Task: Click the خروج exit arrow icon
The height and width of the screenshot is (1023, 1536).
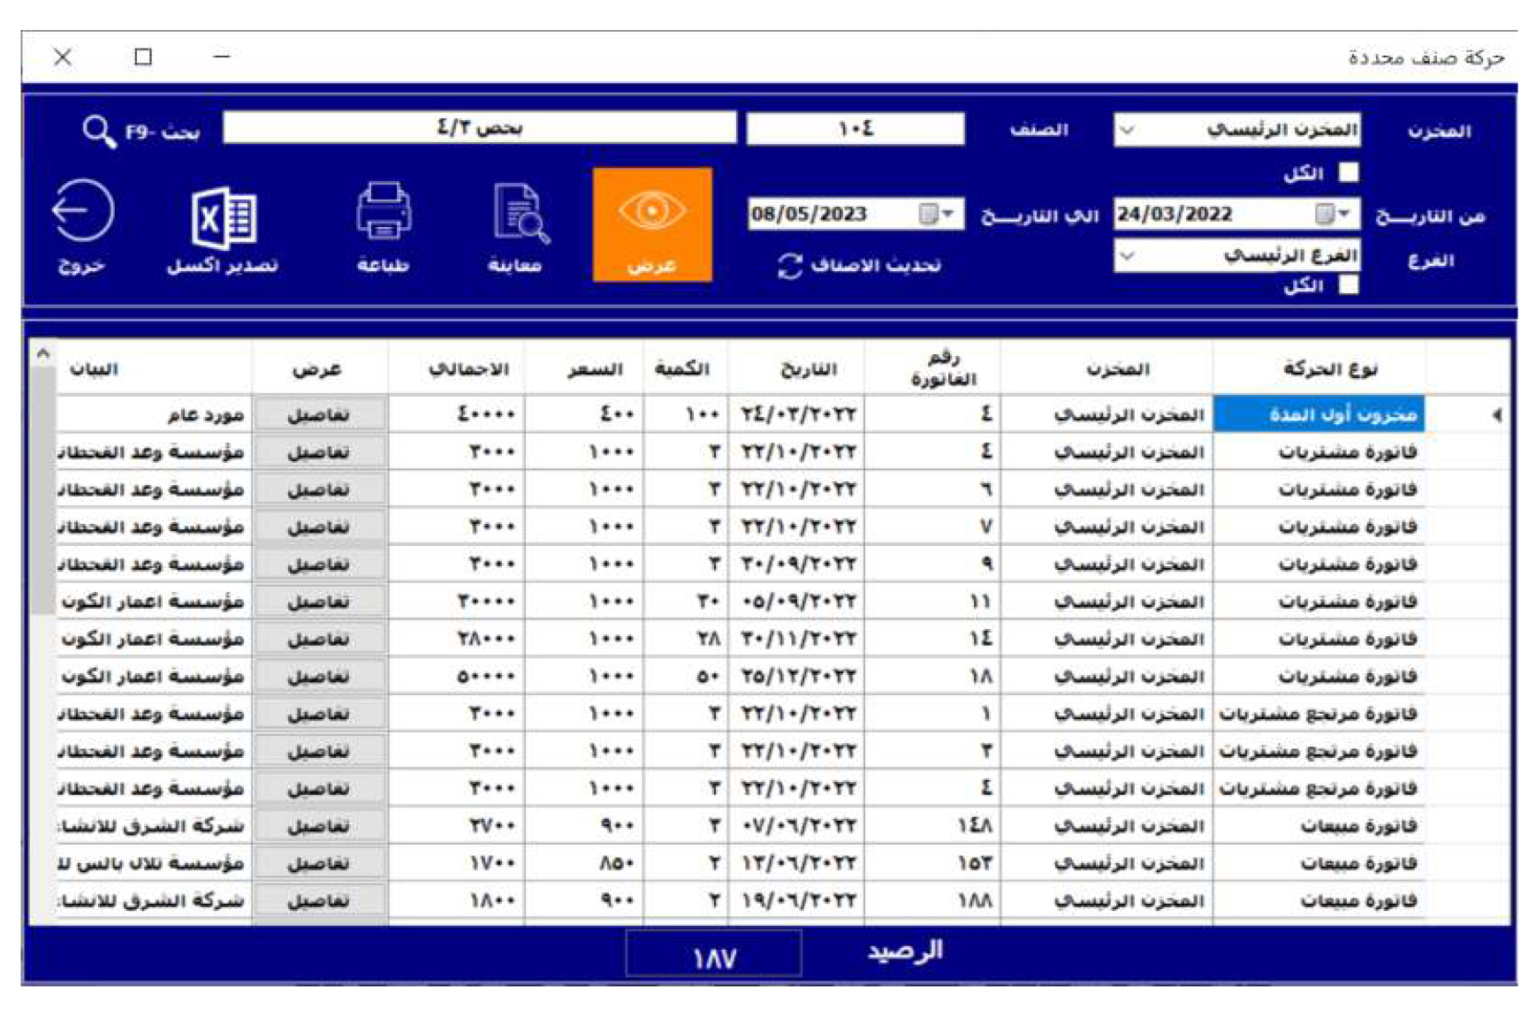Action: (82, 212)
